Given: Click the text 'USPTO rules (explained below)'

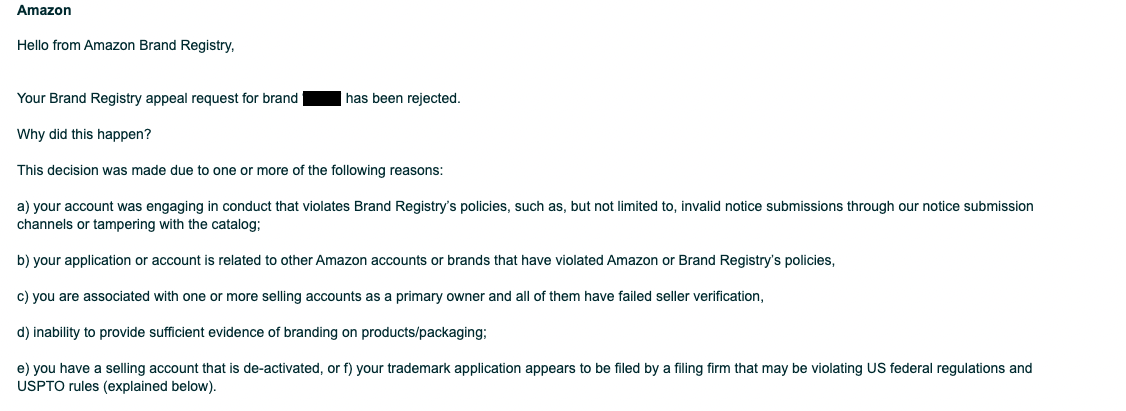Looking at the screenshot, I should click(x=116, y=387).
